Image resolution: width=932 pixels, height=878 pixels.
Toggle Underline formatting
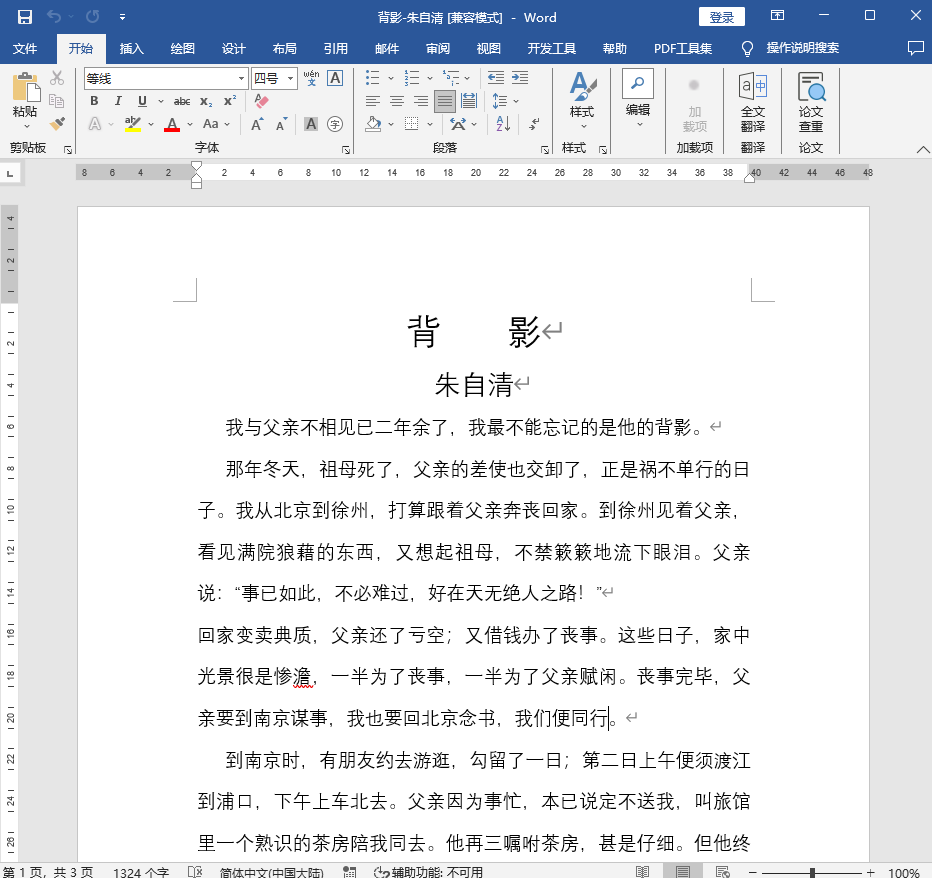click(x=142, y=101)
